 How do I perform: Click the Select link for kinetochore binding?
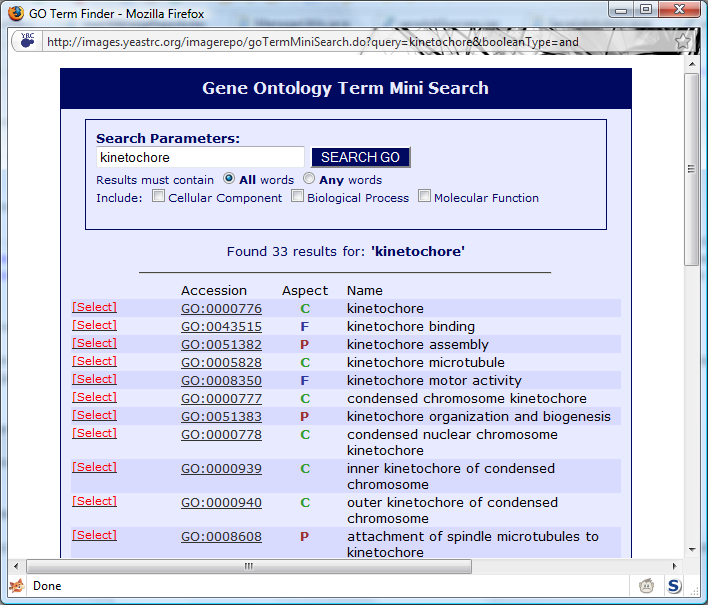(x=94, y=325)
